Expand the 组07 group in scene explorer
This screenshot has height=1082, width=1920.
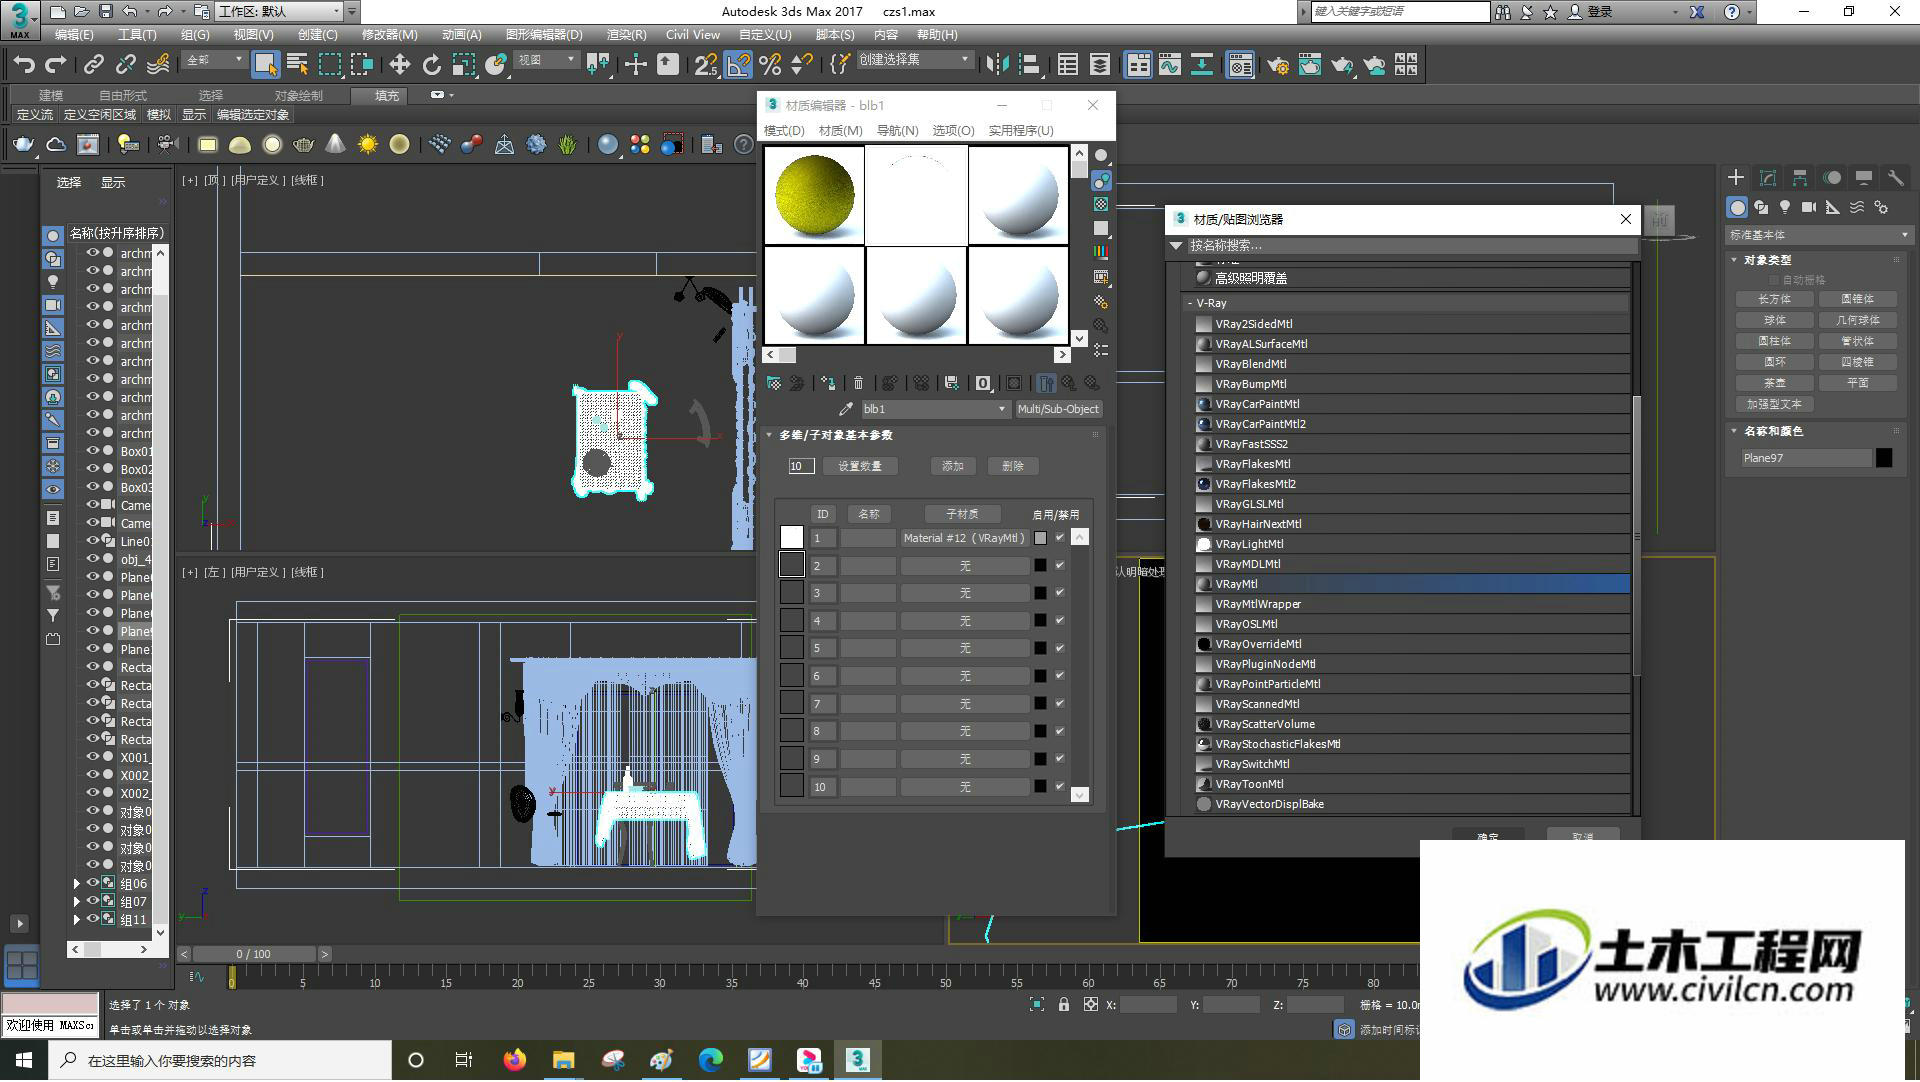77,901
